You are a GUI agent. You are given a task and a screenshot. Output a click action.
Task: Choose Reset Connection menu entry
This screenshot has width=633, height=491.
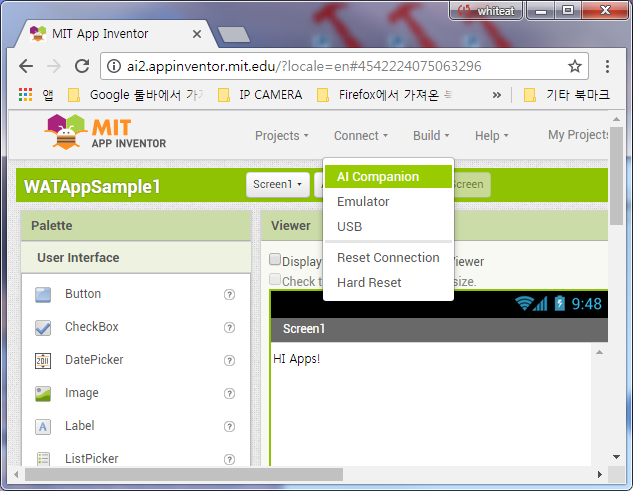[x=388, y=258]
